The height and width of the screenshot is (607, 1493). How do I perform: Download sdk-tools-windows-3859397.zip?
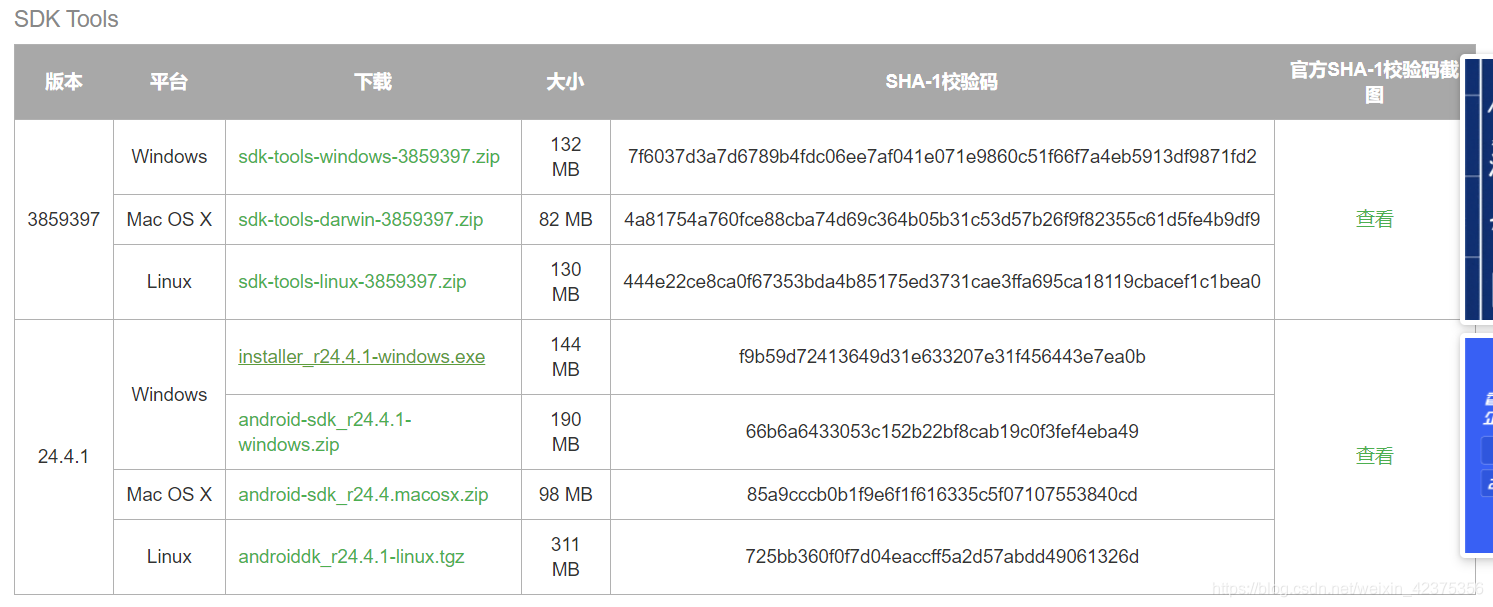pyautogui.click(x=369, y=157)
